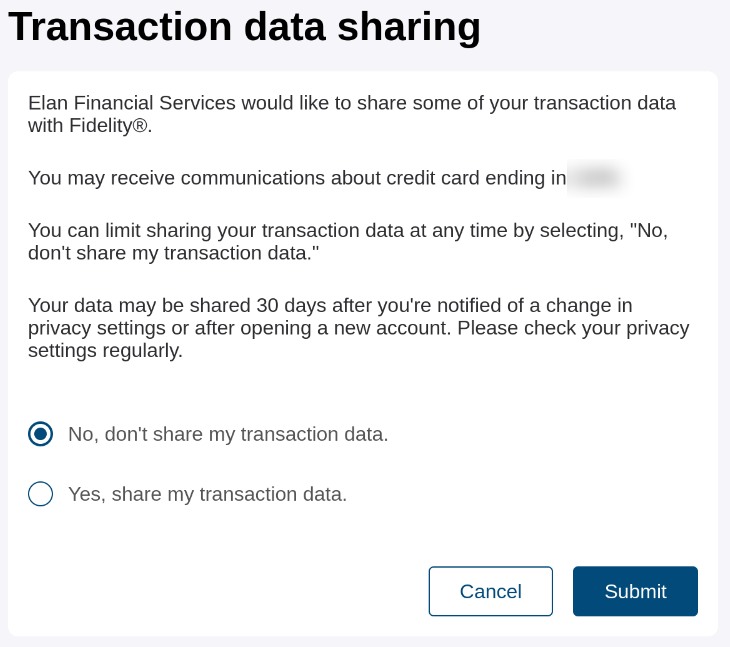This screenshot has height=647, width=730.
Task: Click the blurred credit card number
Action: coord(595,178)
